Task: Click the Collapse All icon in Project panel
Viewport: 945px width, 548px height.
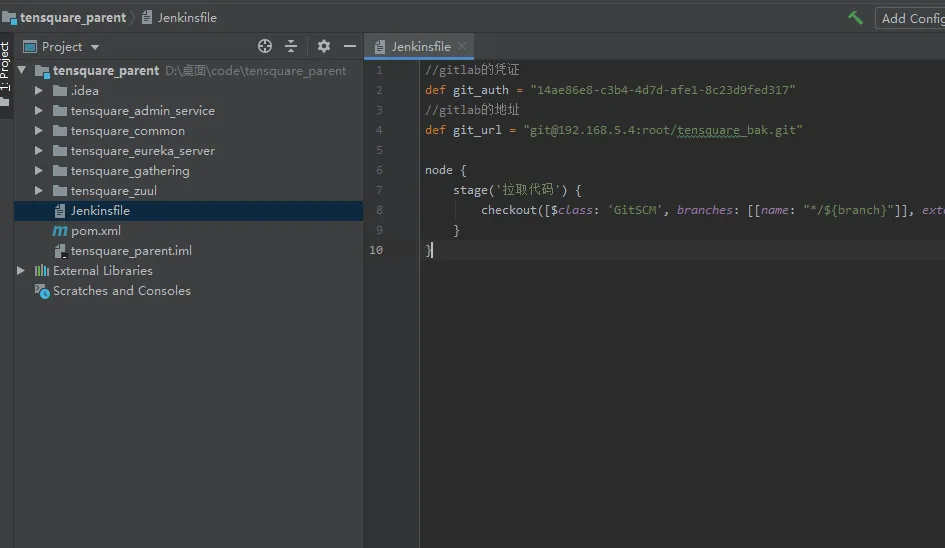Action: click(291, 46)
